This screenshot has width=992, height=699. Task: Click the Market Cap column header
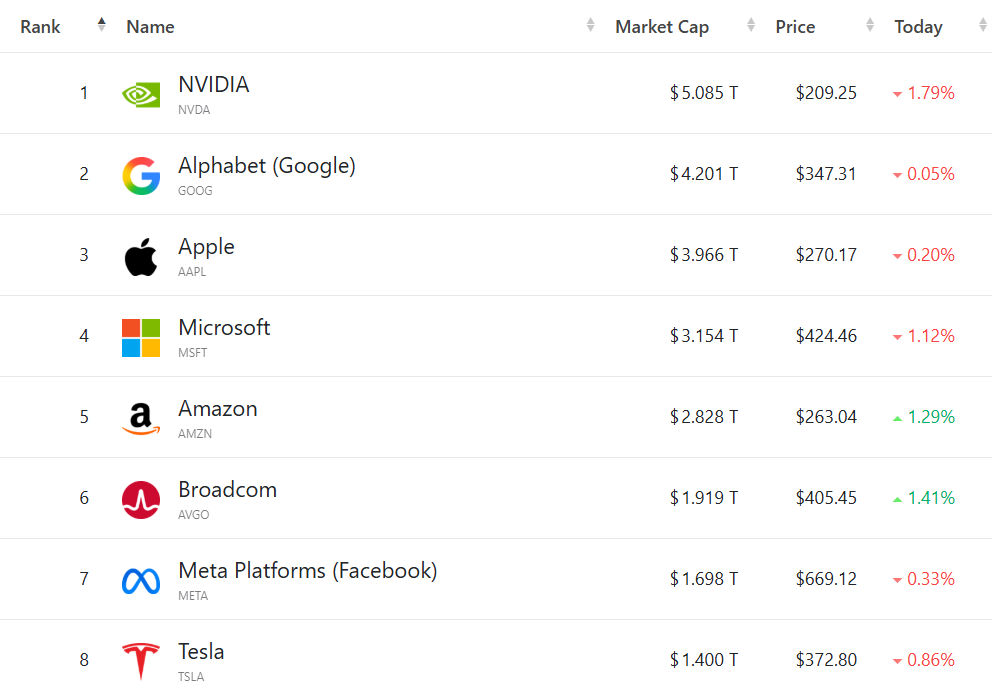(x=662, y=27)
